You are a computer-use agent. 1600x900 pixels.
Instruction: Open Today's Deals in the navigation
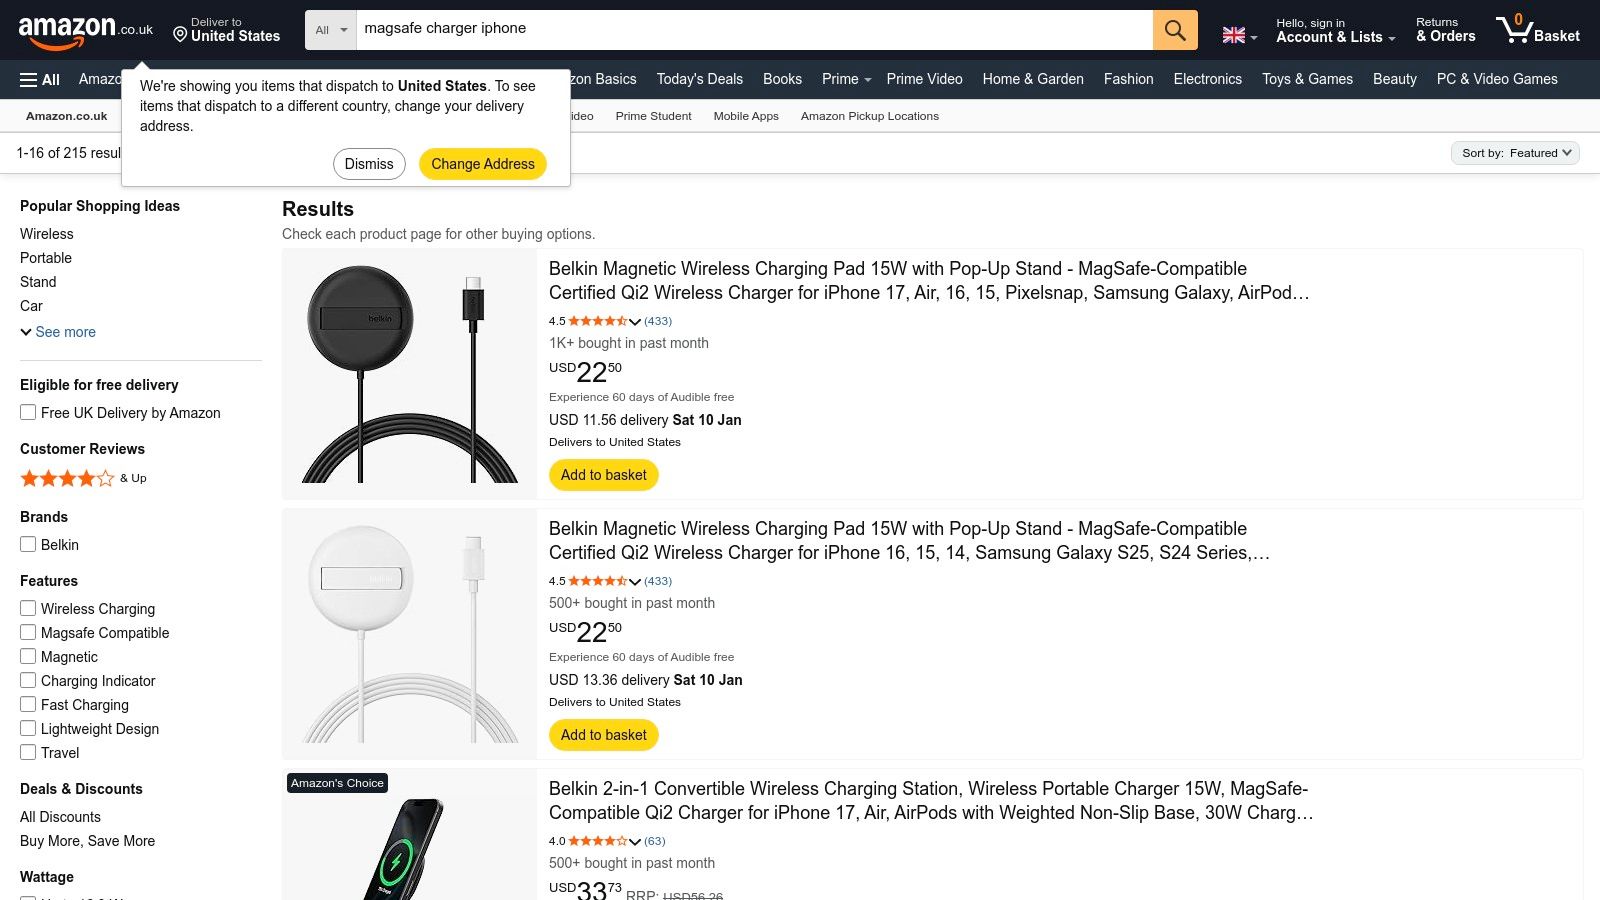click(699, 79)
